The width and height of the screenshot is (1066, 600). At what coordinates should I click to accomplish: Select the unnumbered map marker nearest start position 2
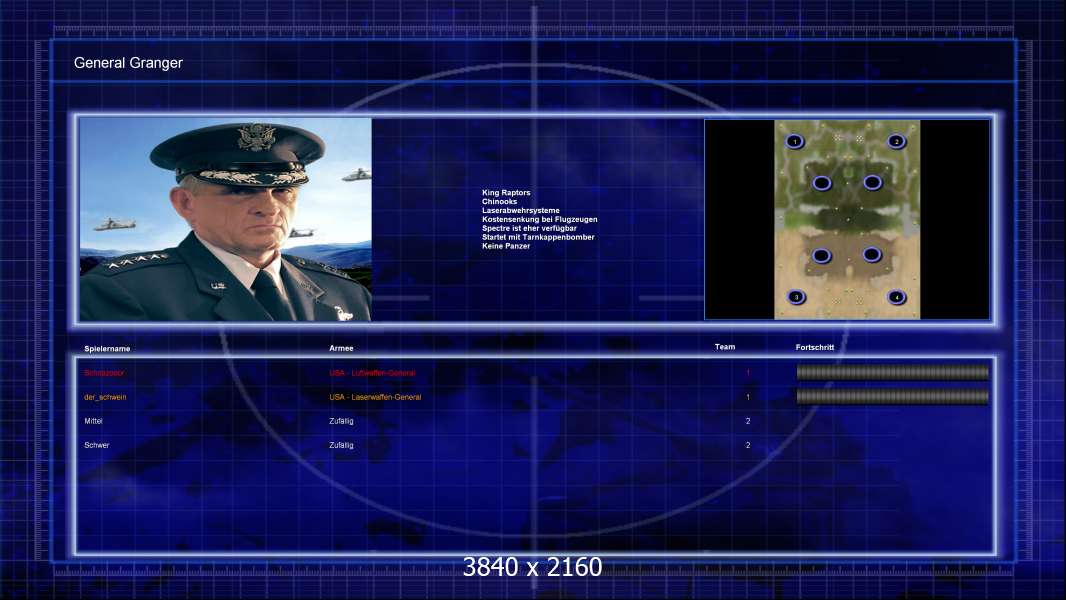coord(872,182)
